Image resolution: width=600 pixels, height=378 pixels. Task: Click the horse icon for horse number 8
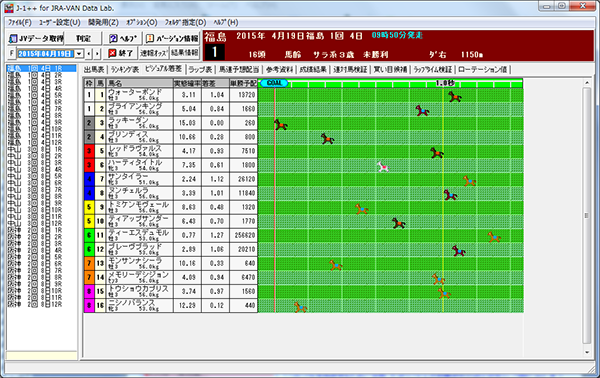450,195
